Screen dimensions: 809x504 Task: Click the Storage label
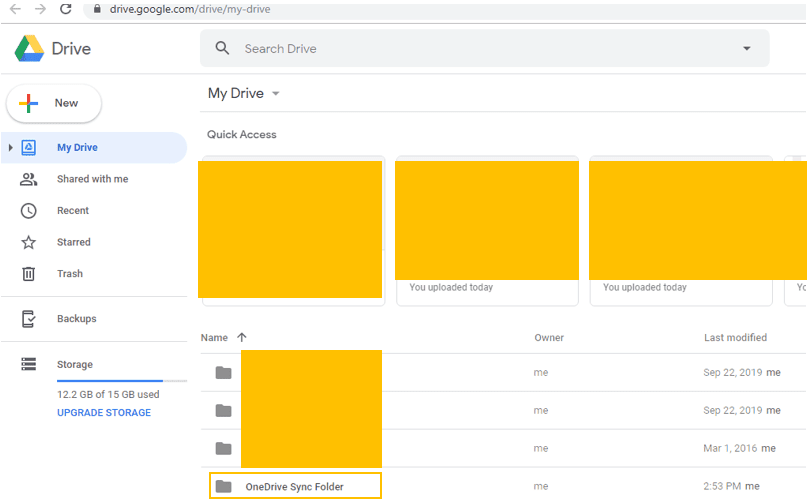point(75,365)
